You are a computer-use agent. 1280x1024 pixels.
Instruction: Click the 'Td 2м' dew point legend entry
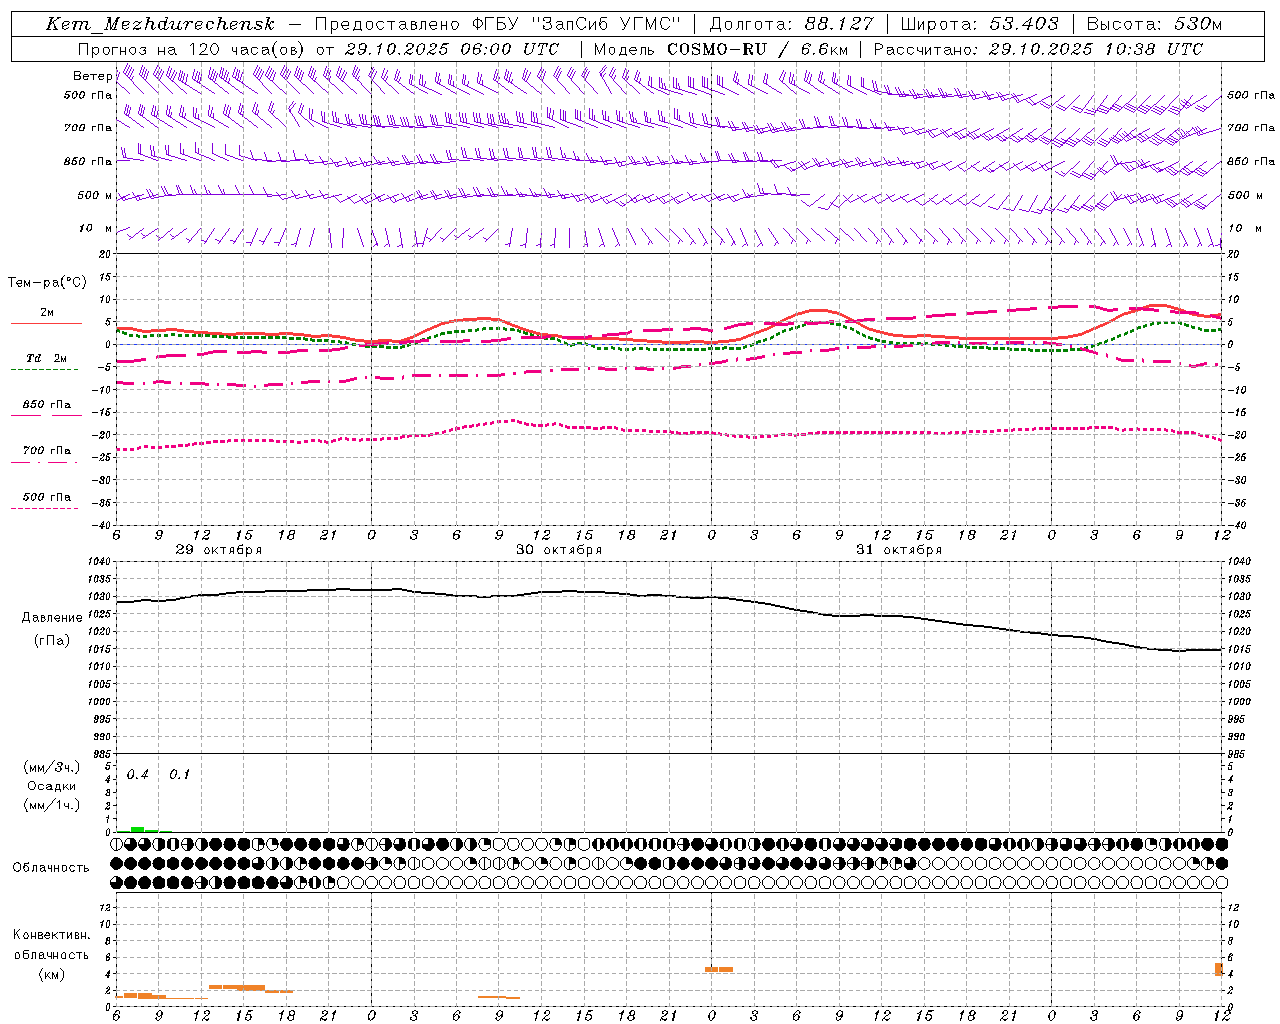click(x=47, y=358)
